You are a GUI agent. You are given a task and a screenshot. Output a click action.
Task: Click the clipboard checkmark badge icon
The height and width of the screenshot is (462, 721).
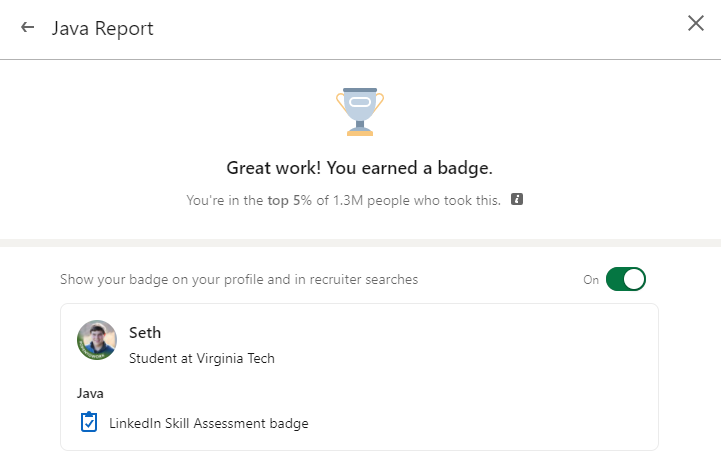[89, 423]
